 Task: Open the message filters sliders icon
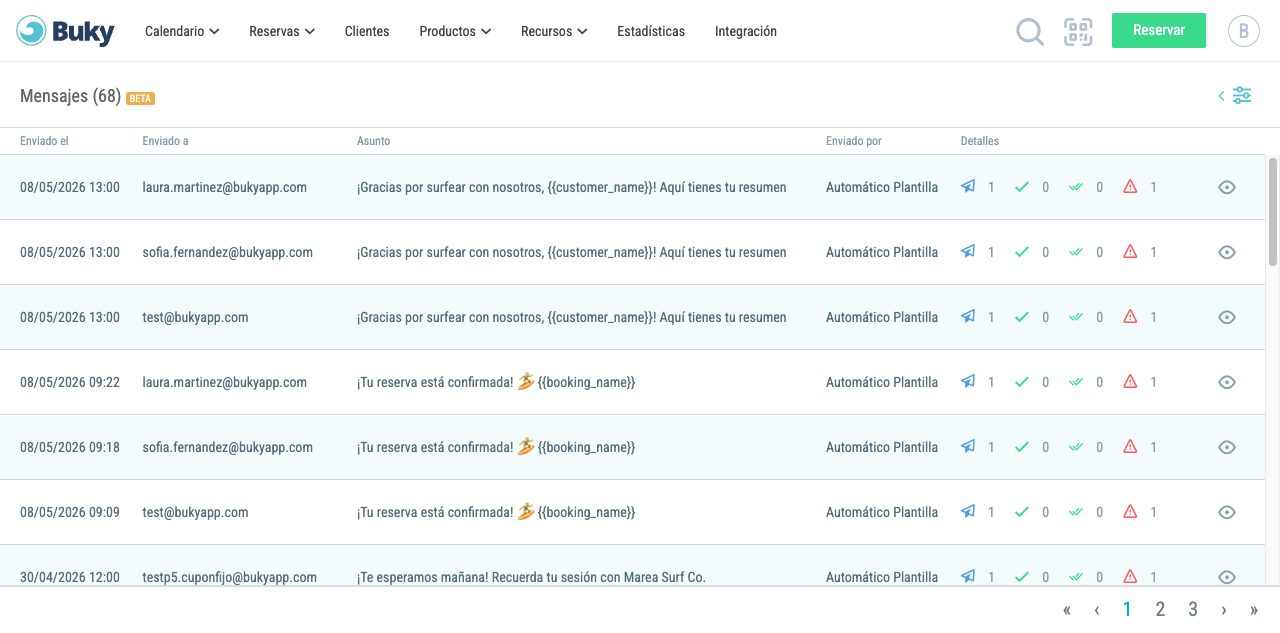pyautogui.click(x=1242, y=96)
